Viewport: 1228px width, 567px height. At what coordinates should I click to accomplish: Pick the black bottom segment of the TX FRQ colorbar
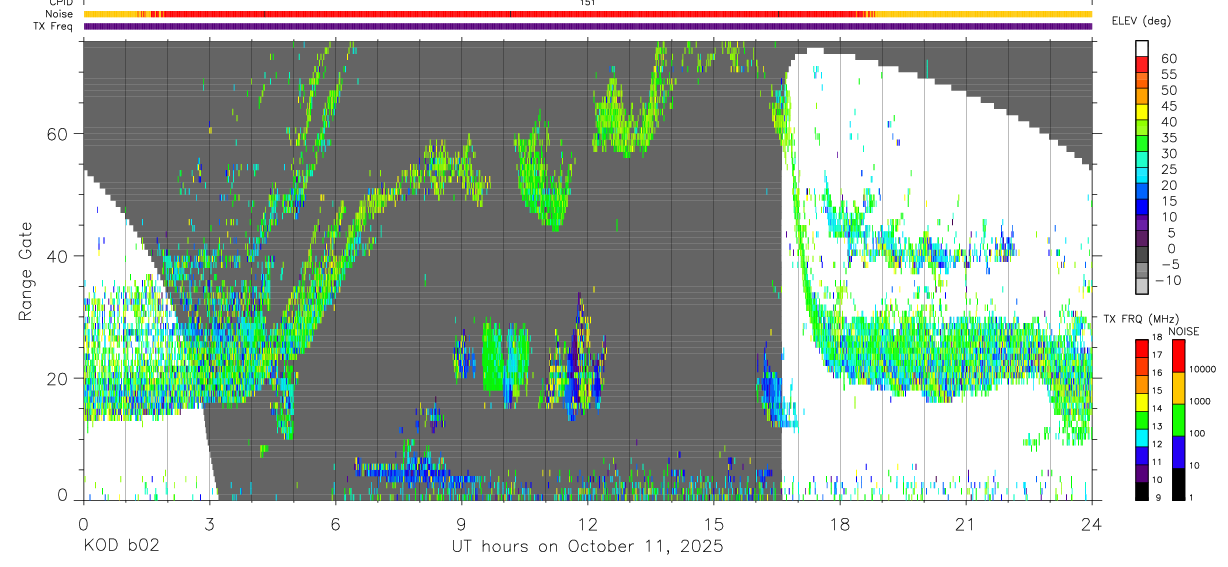(1142, 491)
